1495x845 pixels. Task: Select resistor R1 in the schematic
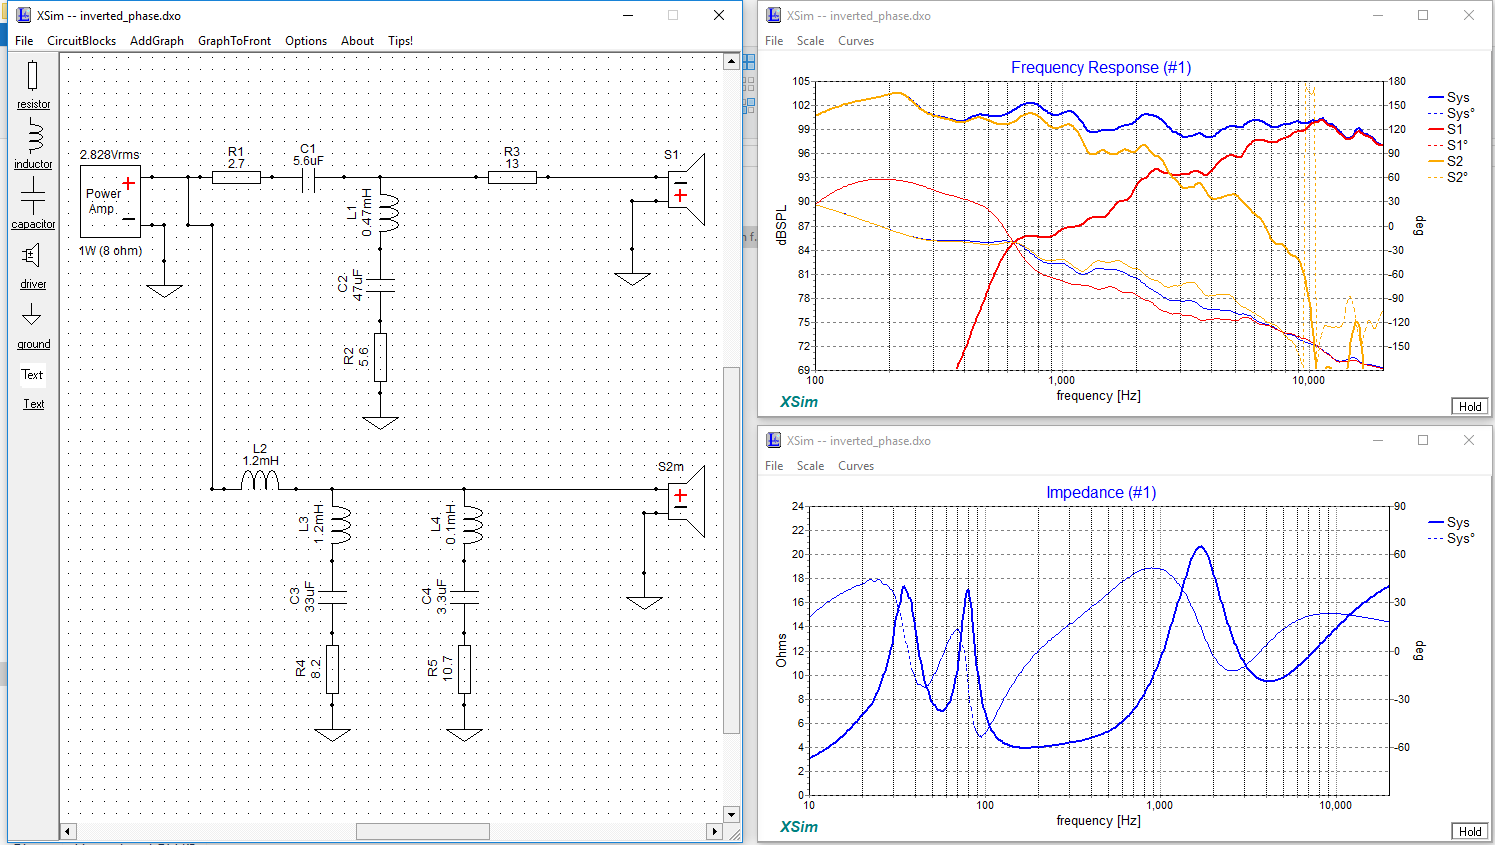[236, 177]
